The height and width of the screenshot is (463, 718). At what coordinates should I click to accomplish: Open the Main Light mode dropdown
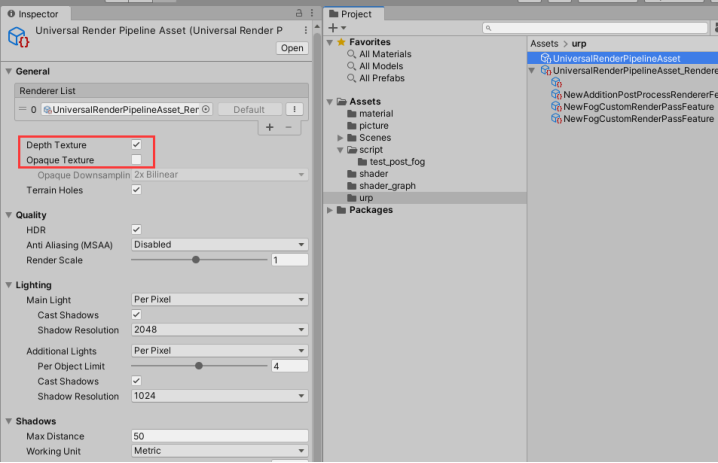[219, 299]
